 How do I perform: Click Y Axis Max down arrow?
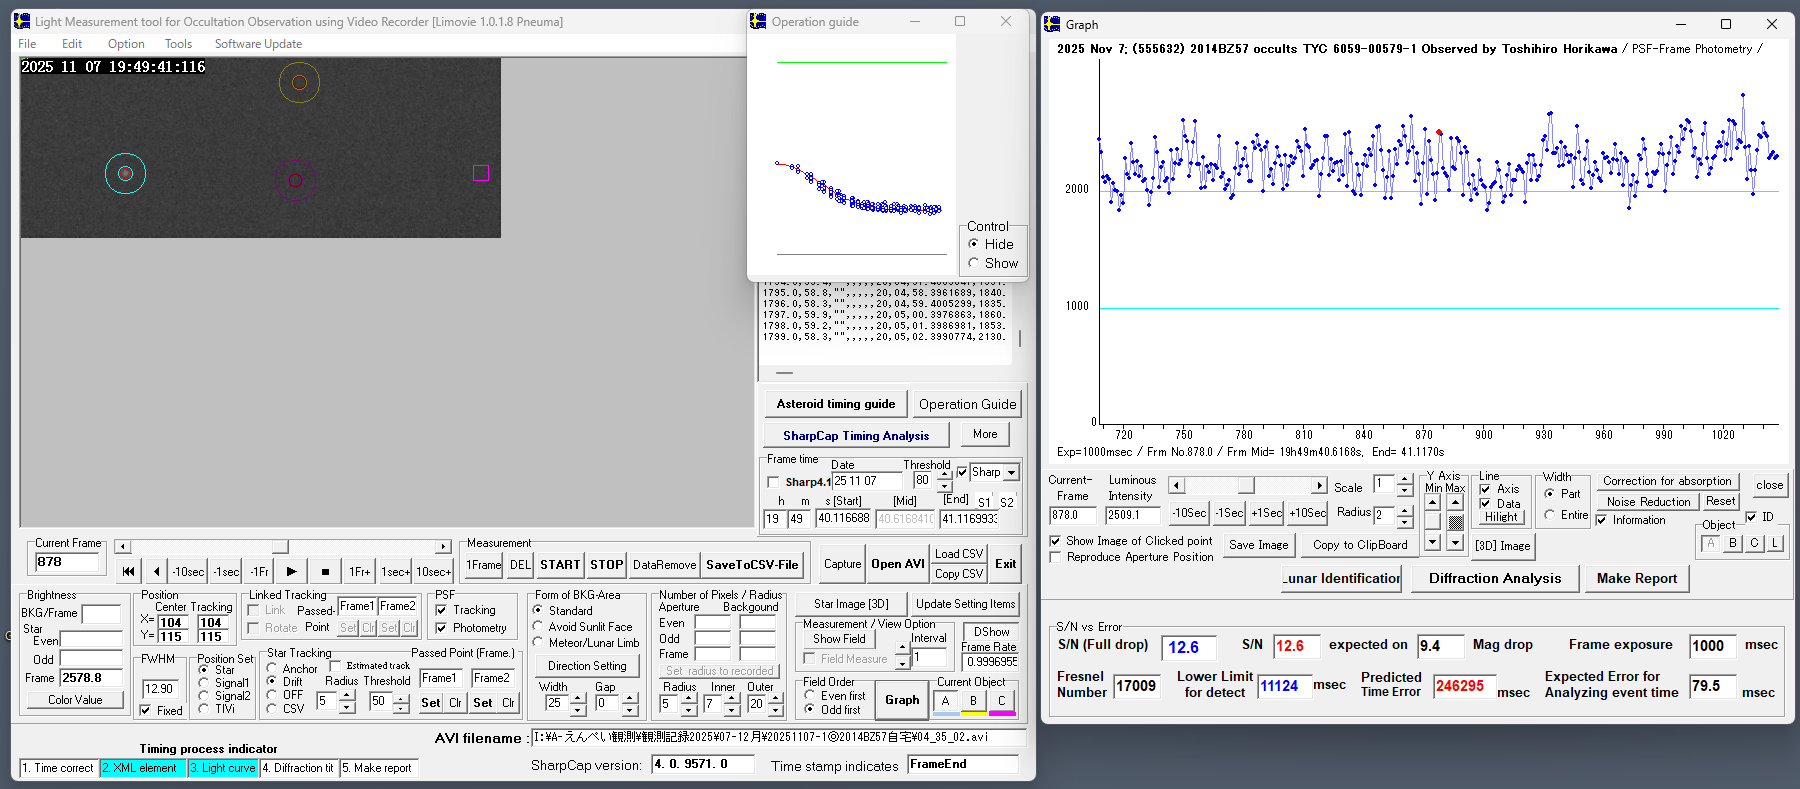click(1455, 542)
